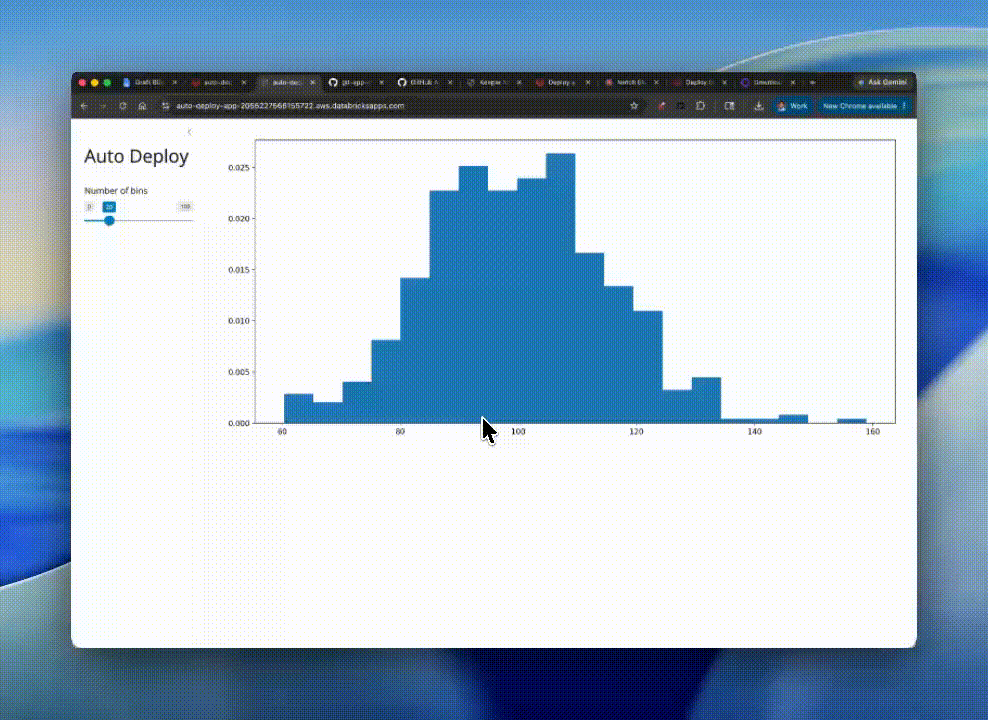The width and height of the screenshot is (988, 720).
Task: Open the browser home page icon
Action: point(142,106)
